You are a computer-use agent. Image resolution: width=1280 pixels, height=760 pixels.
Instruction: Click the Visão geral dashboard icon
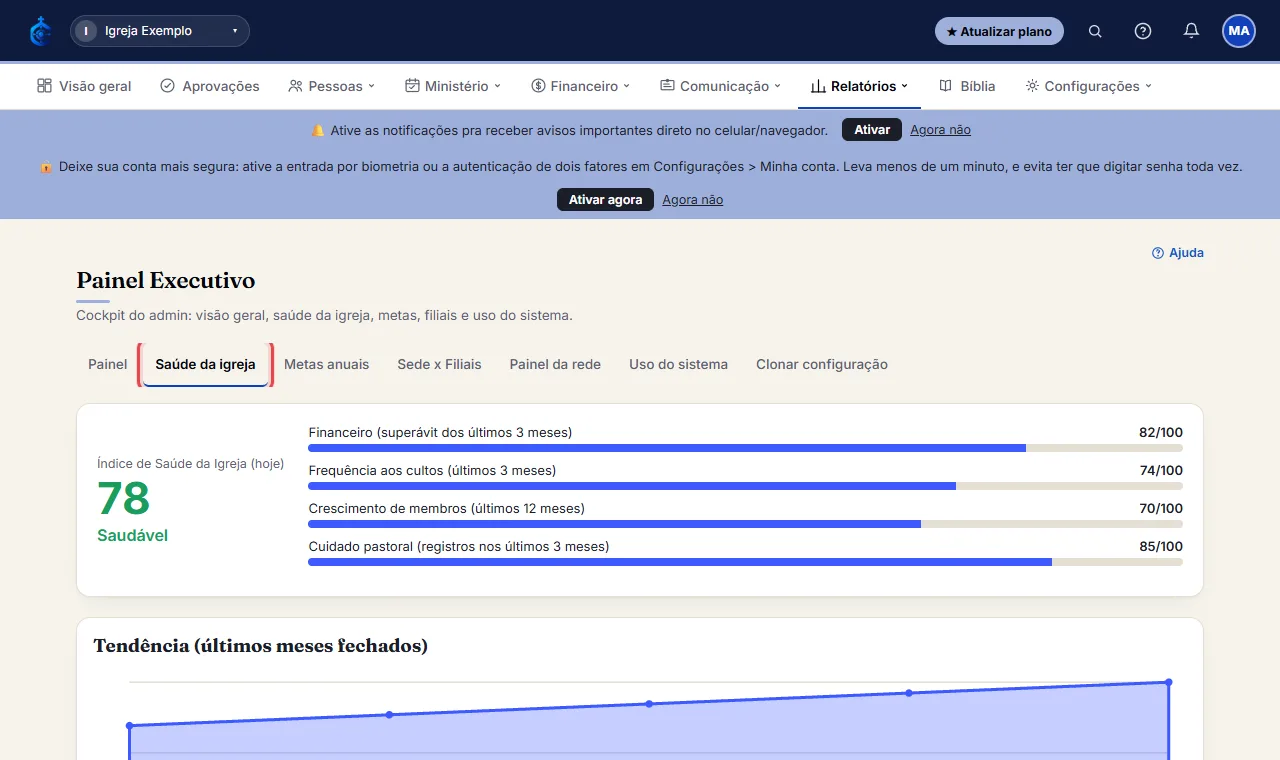[x=44, y=86]
